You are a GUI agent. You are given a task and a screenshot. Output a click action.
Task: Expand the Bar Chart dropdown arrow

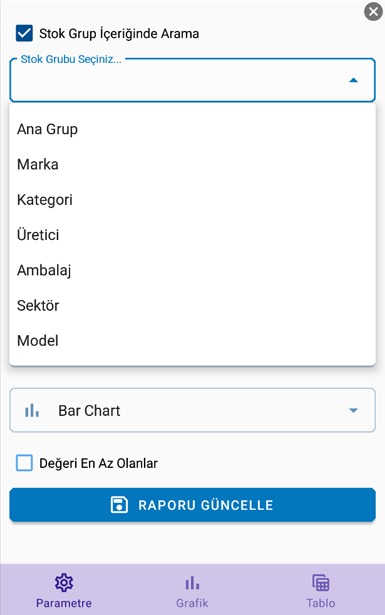coord(353,410)
